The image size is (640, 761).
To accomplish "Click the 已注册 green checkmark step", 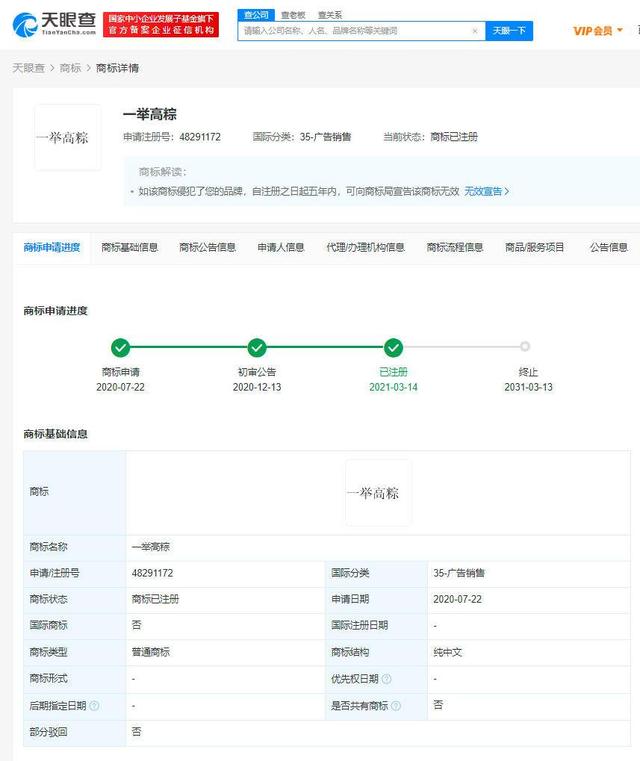I will 393,348.
